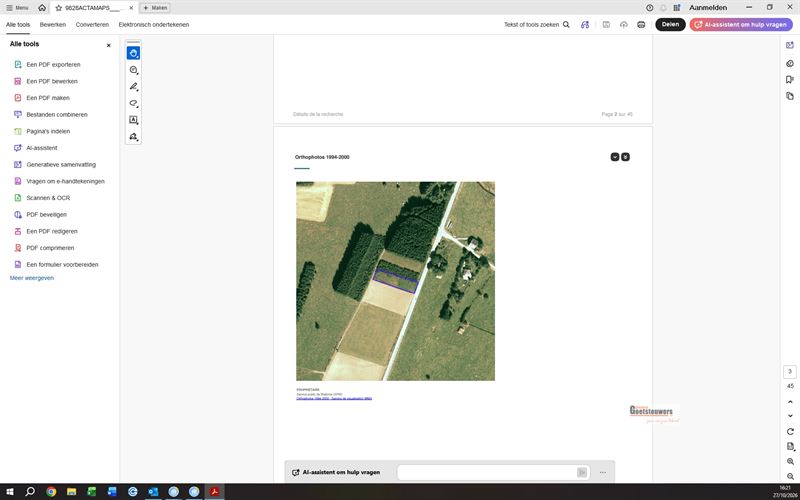Screen dimensions: 800x500
Task: Open the page thumbnails panel in right rail
Action: click(790, 96)
